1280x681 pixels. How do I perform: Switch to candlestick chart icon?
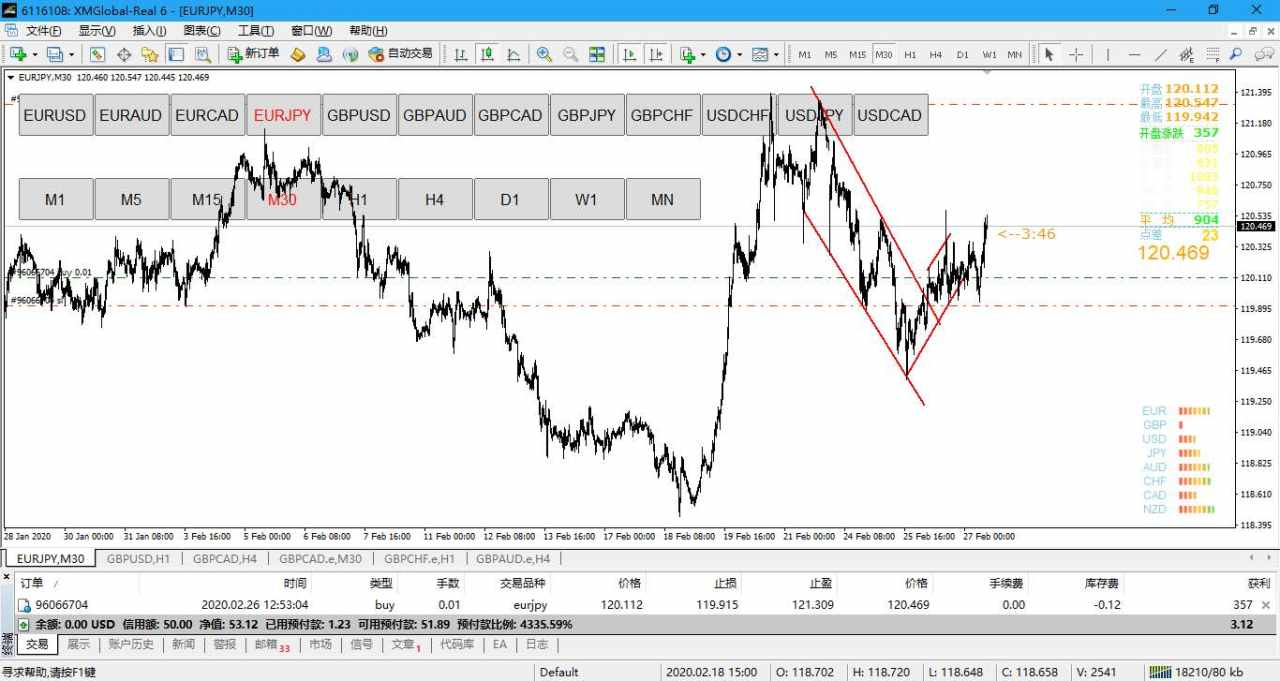(x=487, y=54)
